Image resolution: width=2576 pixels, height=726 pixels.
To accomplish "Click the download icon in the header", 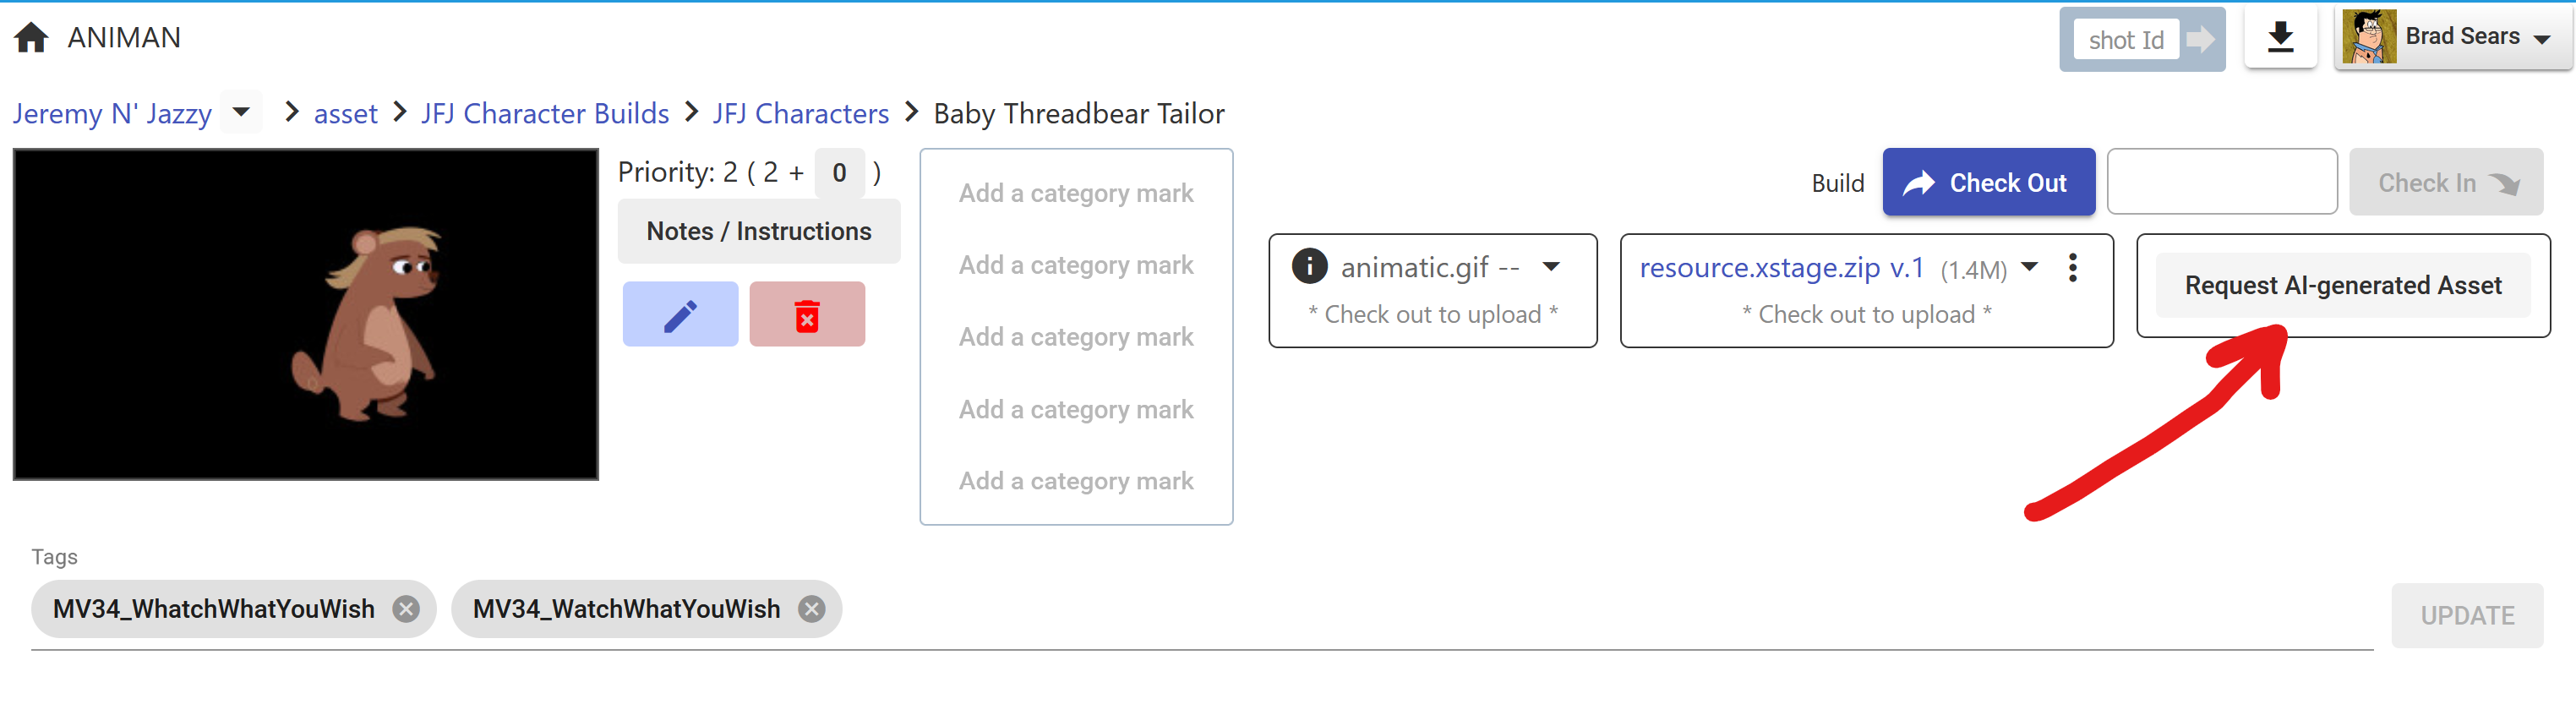I will click(x=2280, y=38).
